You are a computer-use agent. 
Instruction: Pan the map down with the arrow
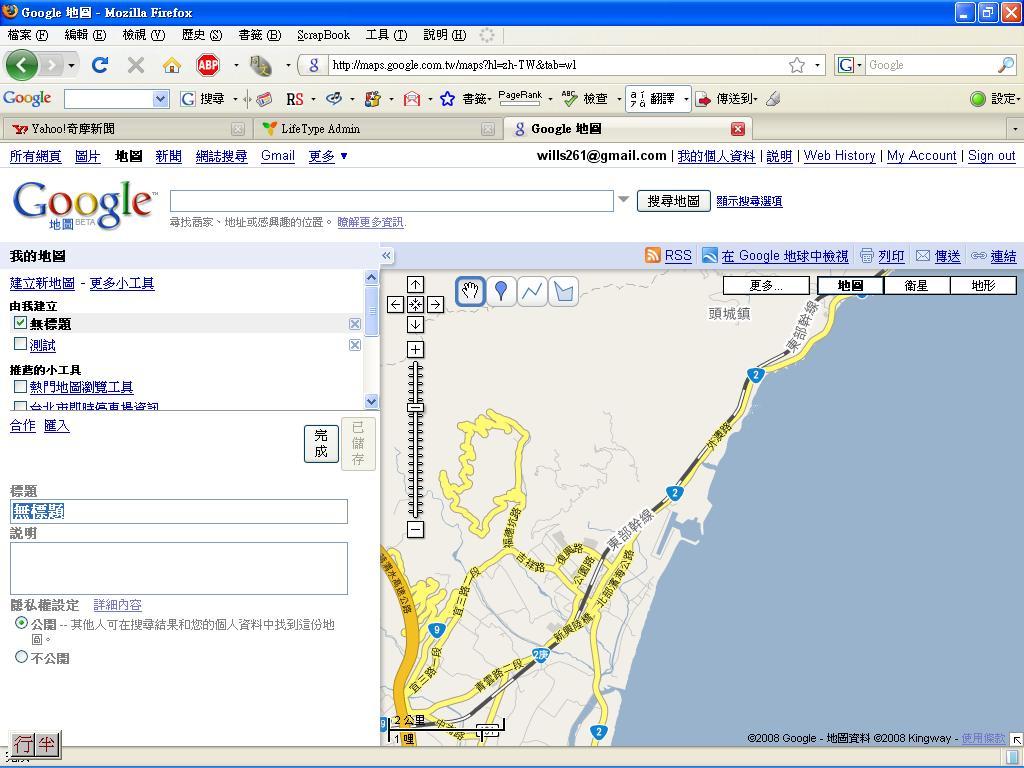[415, 325]
